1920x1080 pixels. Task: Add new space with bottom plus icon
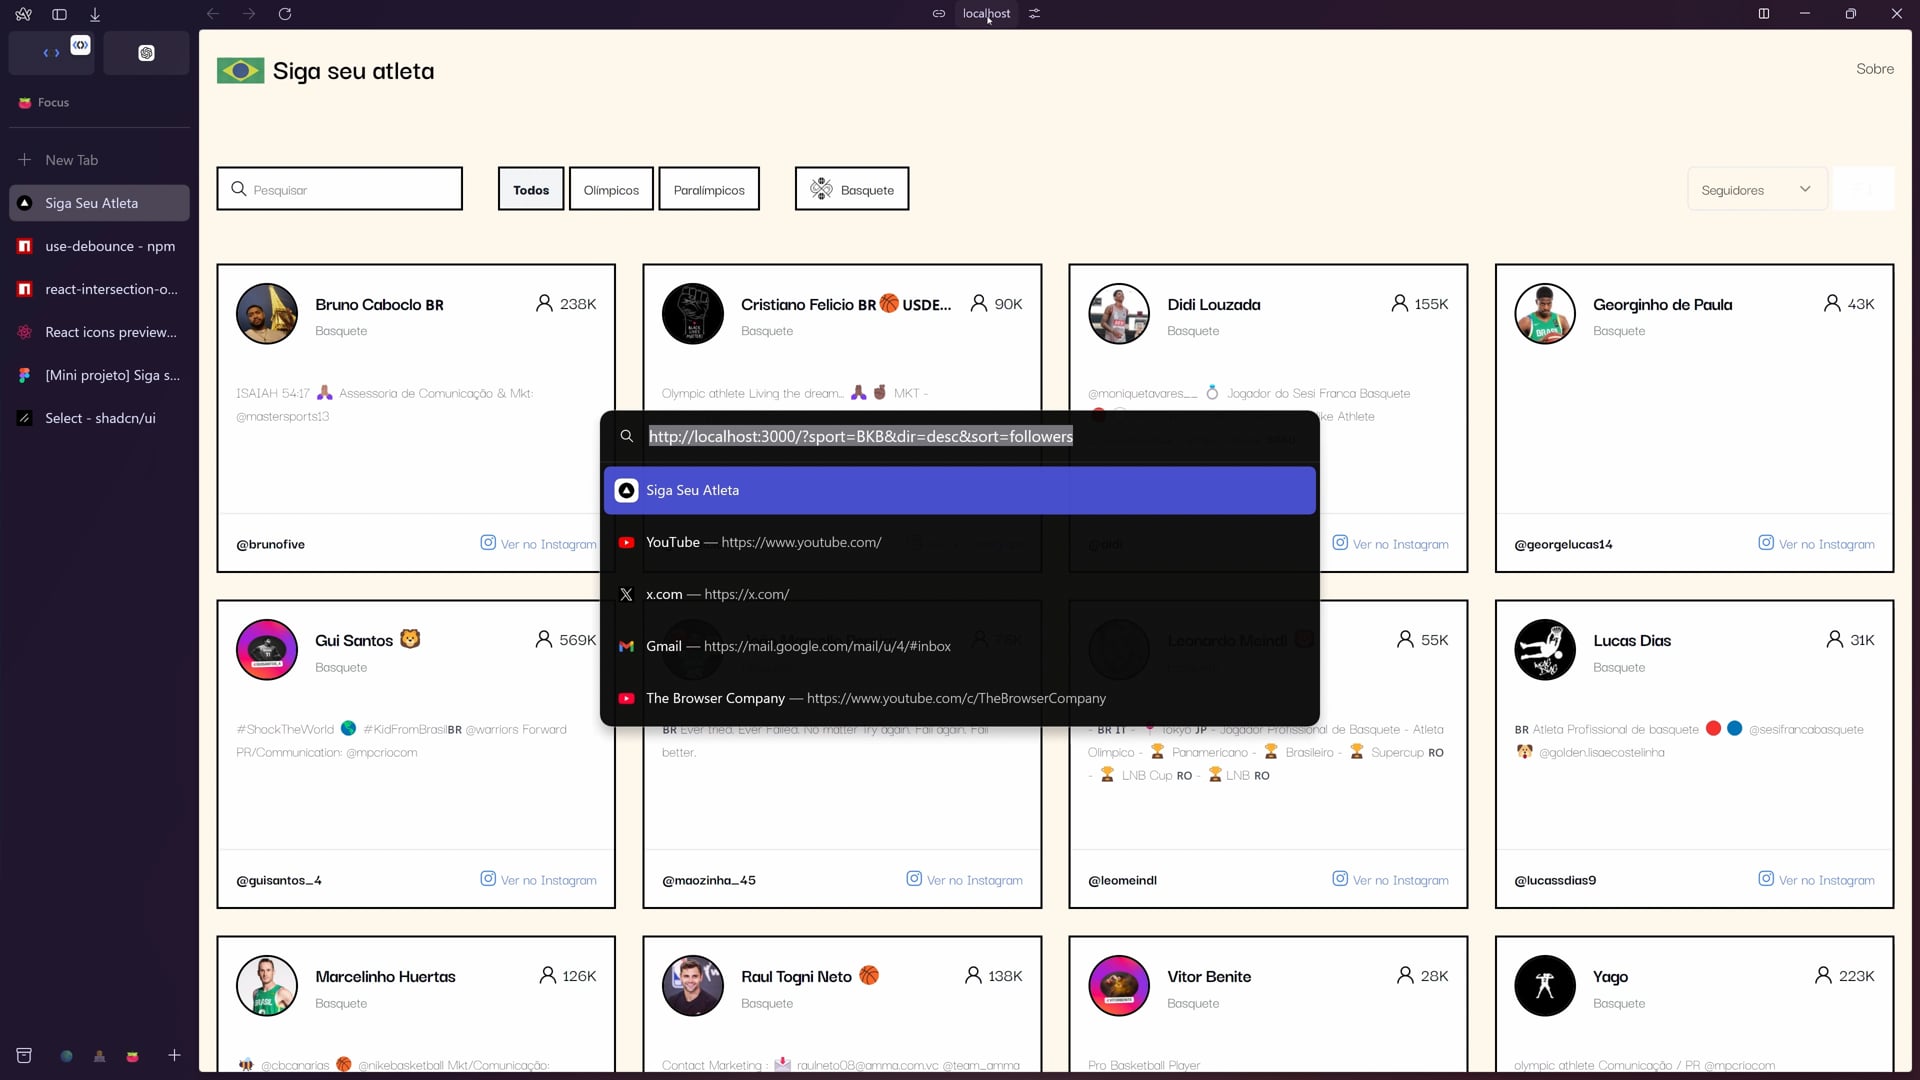(174, 1055)
